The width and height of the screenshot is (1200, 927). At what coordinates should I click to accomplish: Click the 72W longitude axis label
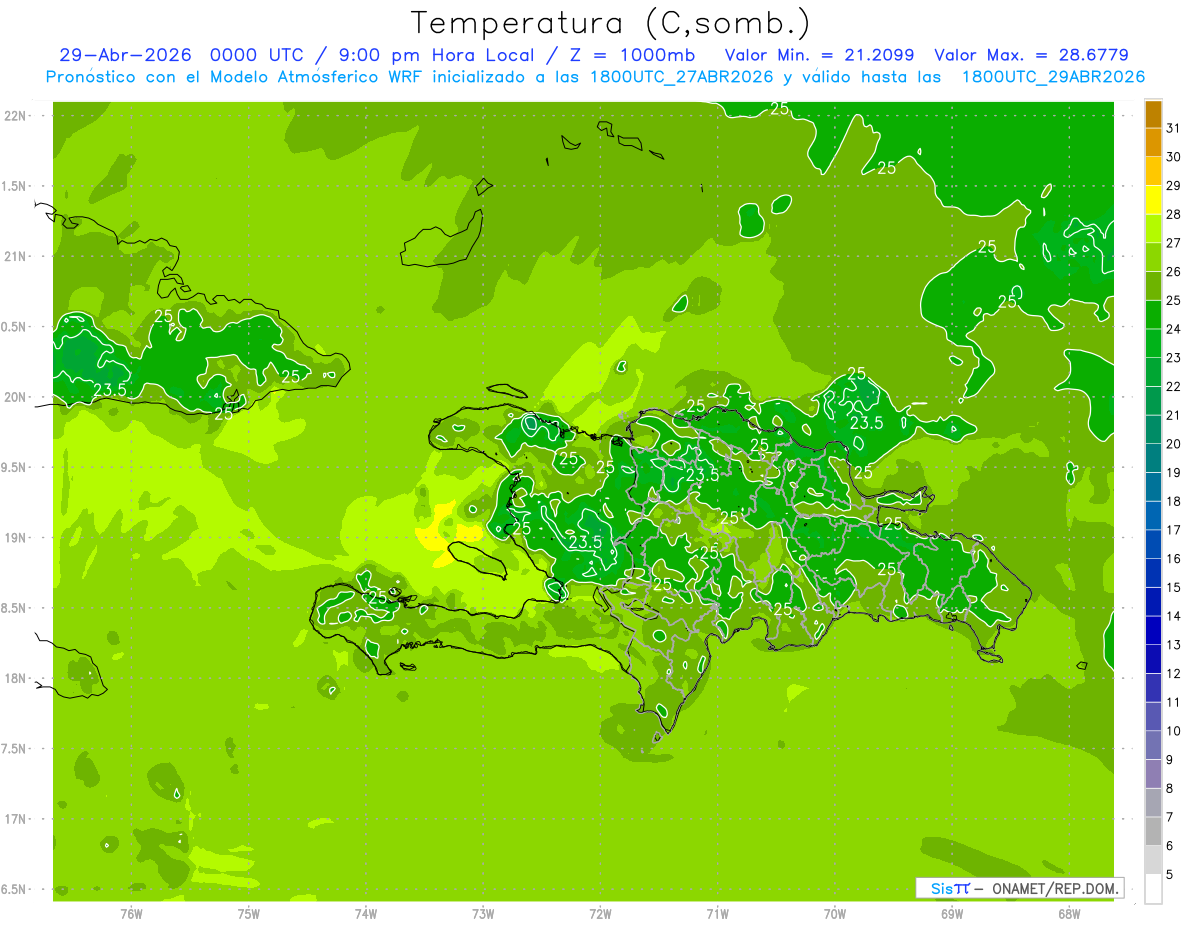(x=600, y=913)
